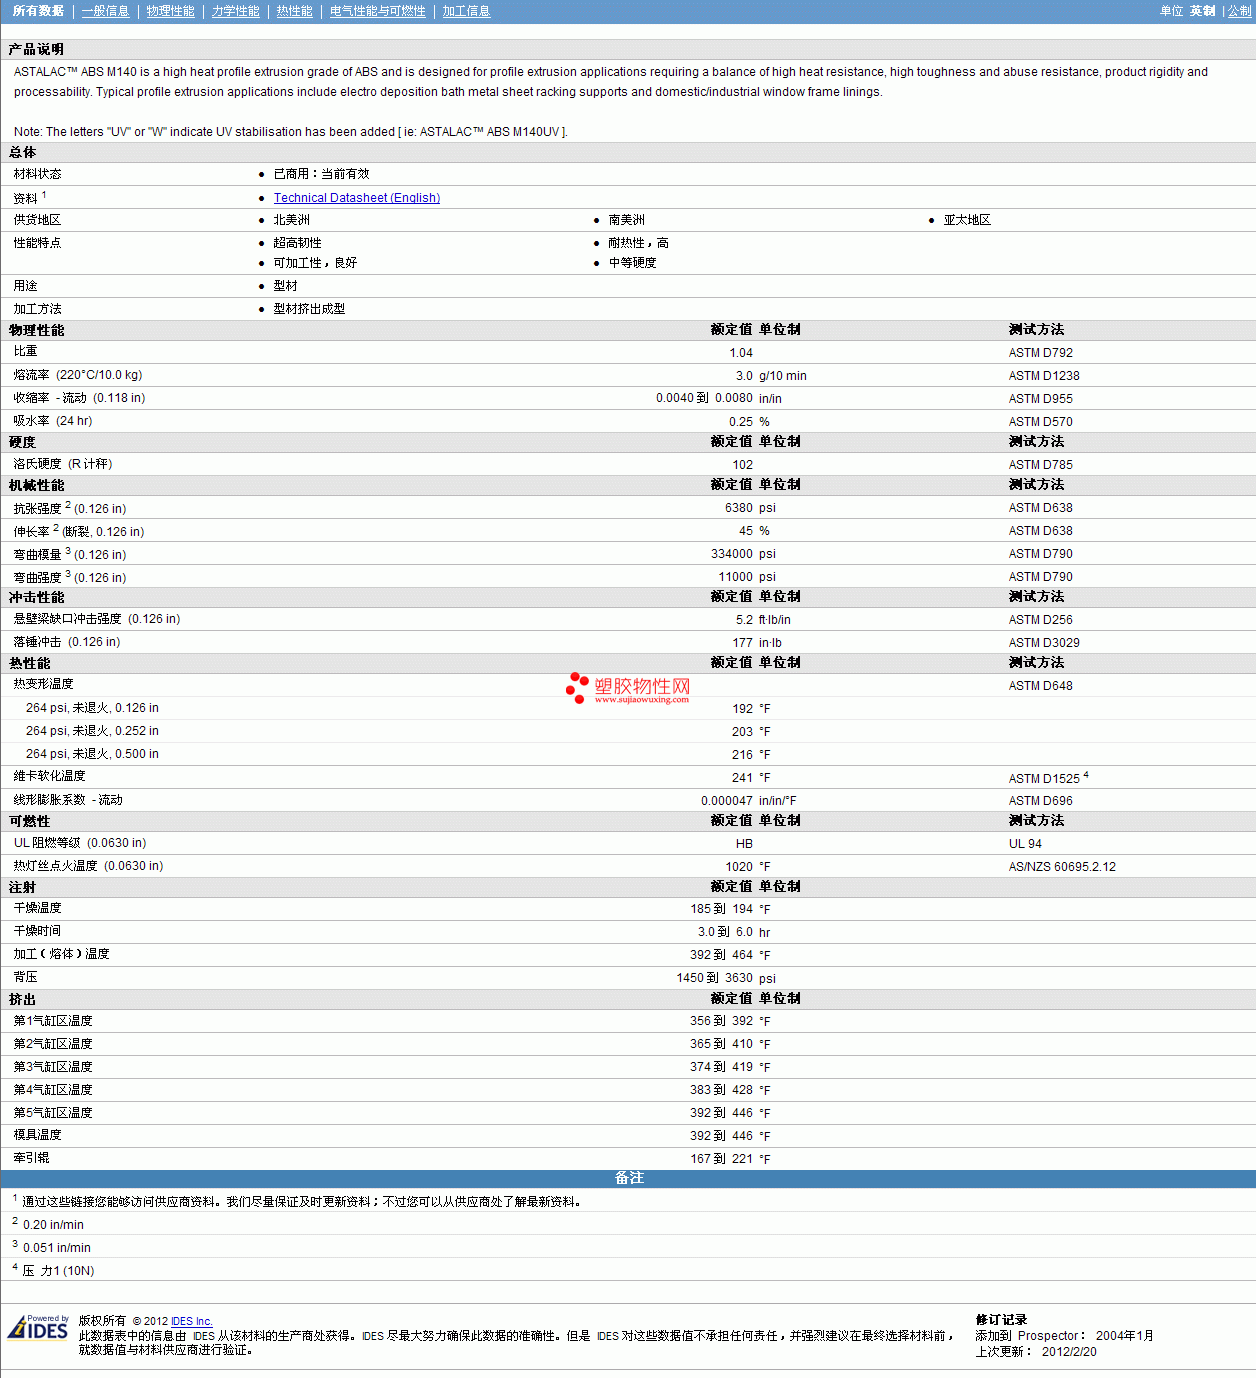The image size is (1256, 1378).
Task: Switch units to 公制
Action: tap(1239, 11)
